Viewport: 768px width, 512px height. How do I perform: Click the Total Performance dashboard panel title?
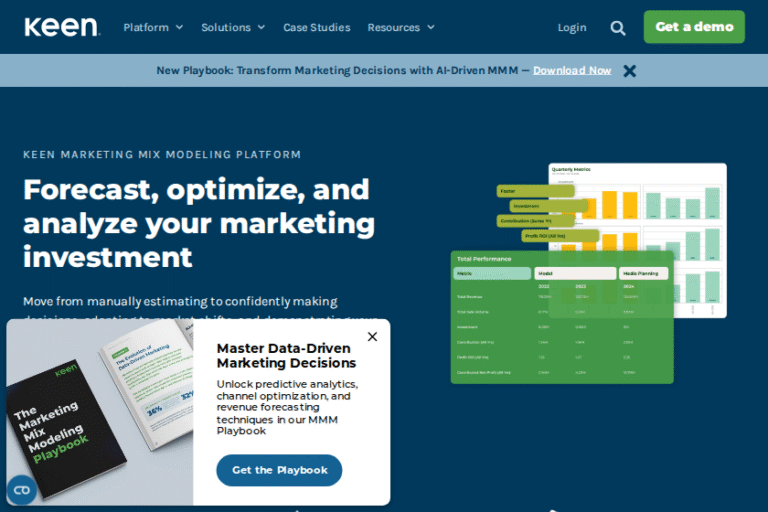point(485,259)
